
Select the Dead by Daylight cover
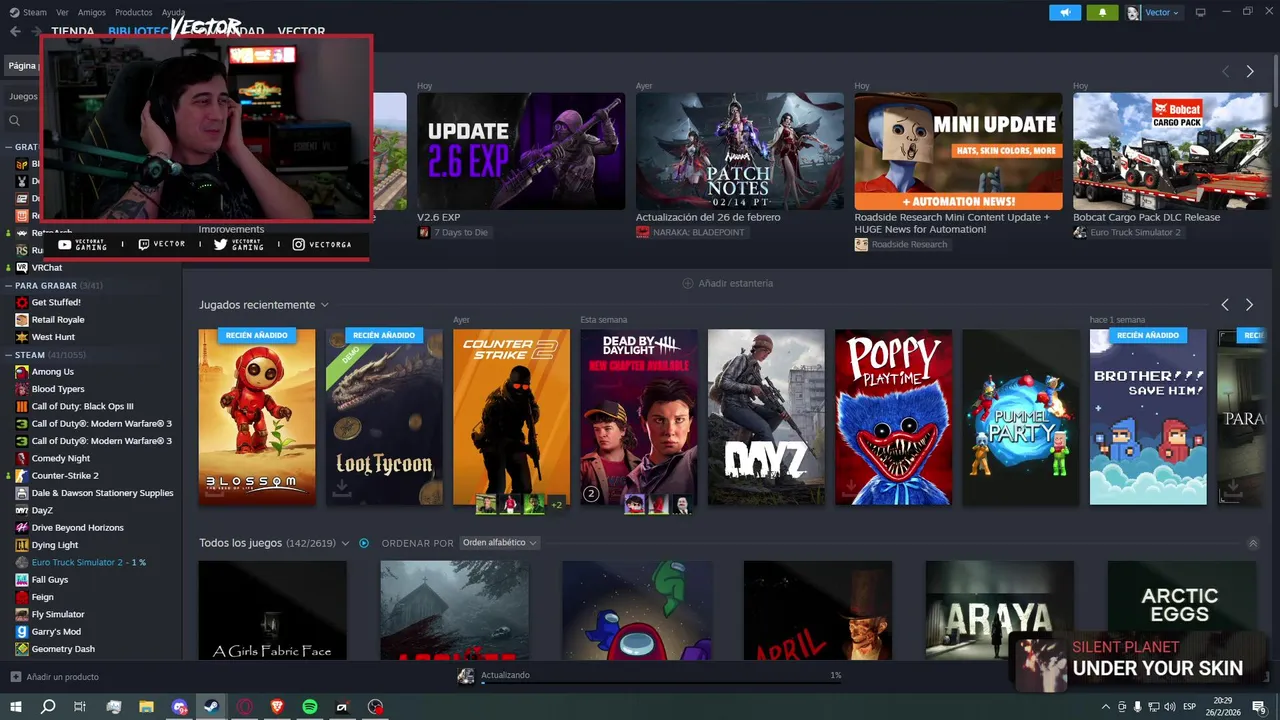tap(639, 417)
